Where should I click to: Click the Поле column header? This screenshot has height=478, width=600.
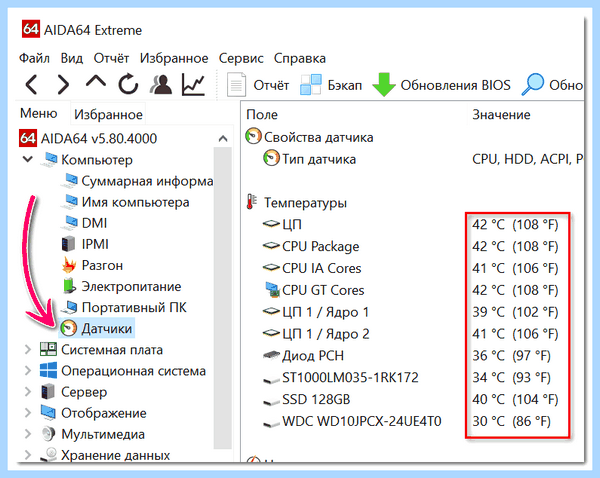(262, 114)
